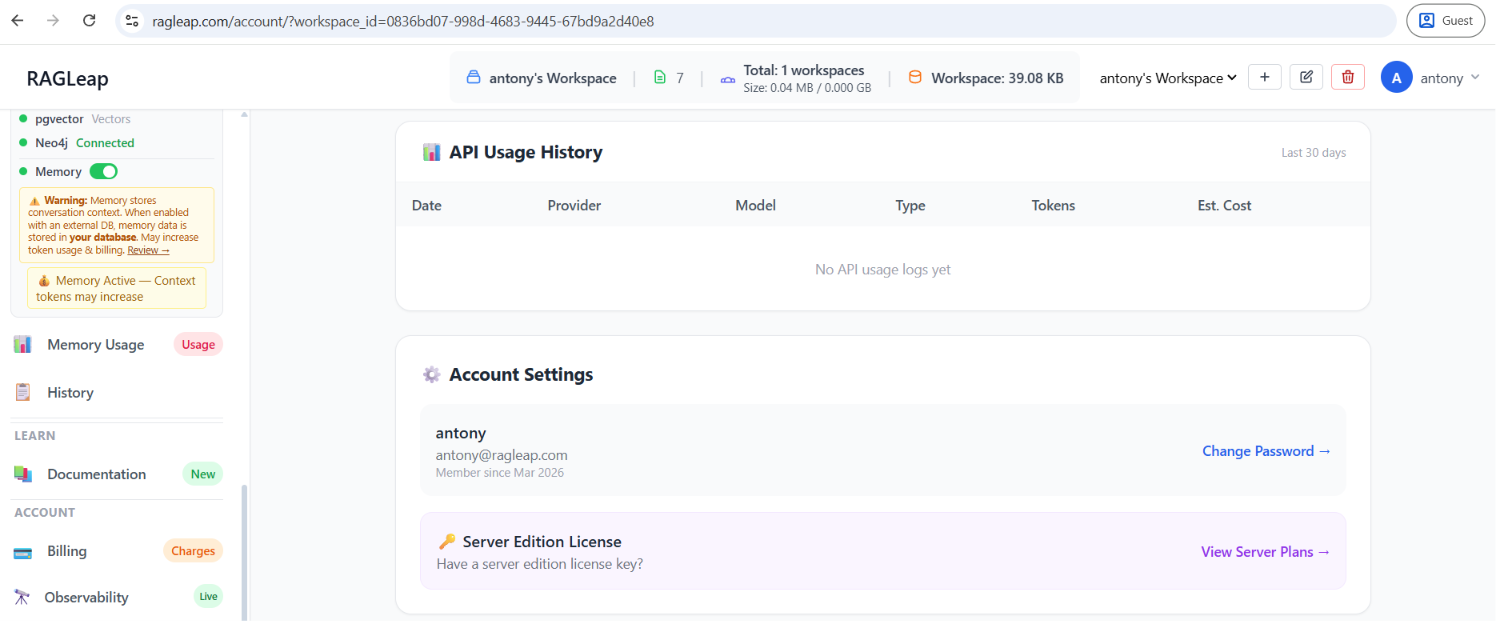Click the Tokens column header

1053,205
